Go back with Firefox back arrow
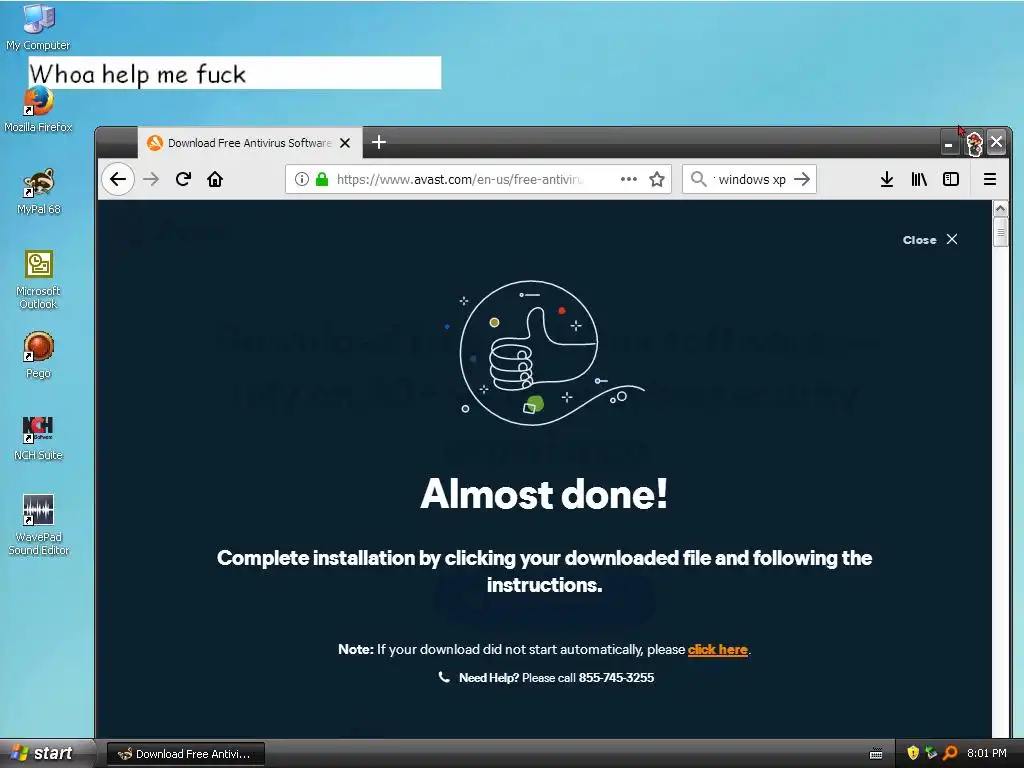 coord(118,179)
